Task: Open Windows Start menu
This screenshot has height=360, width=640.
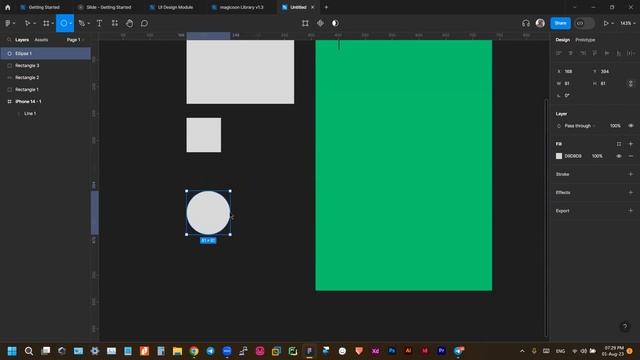Action: [12, 351]
